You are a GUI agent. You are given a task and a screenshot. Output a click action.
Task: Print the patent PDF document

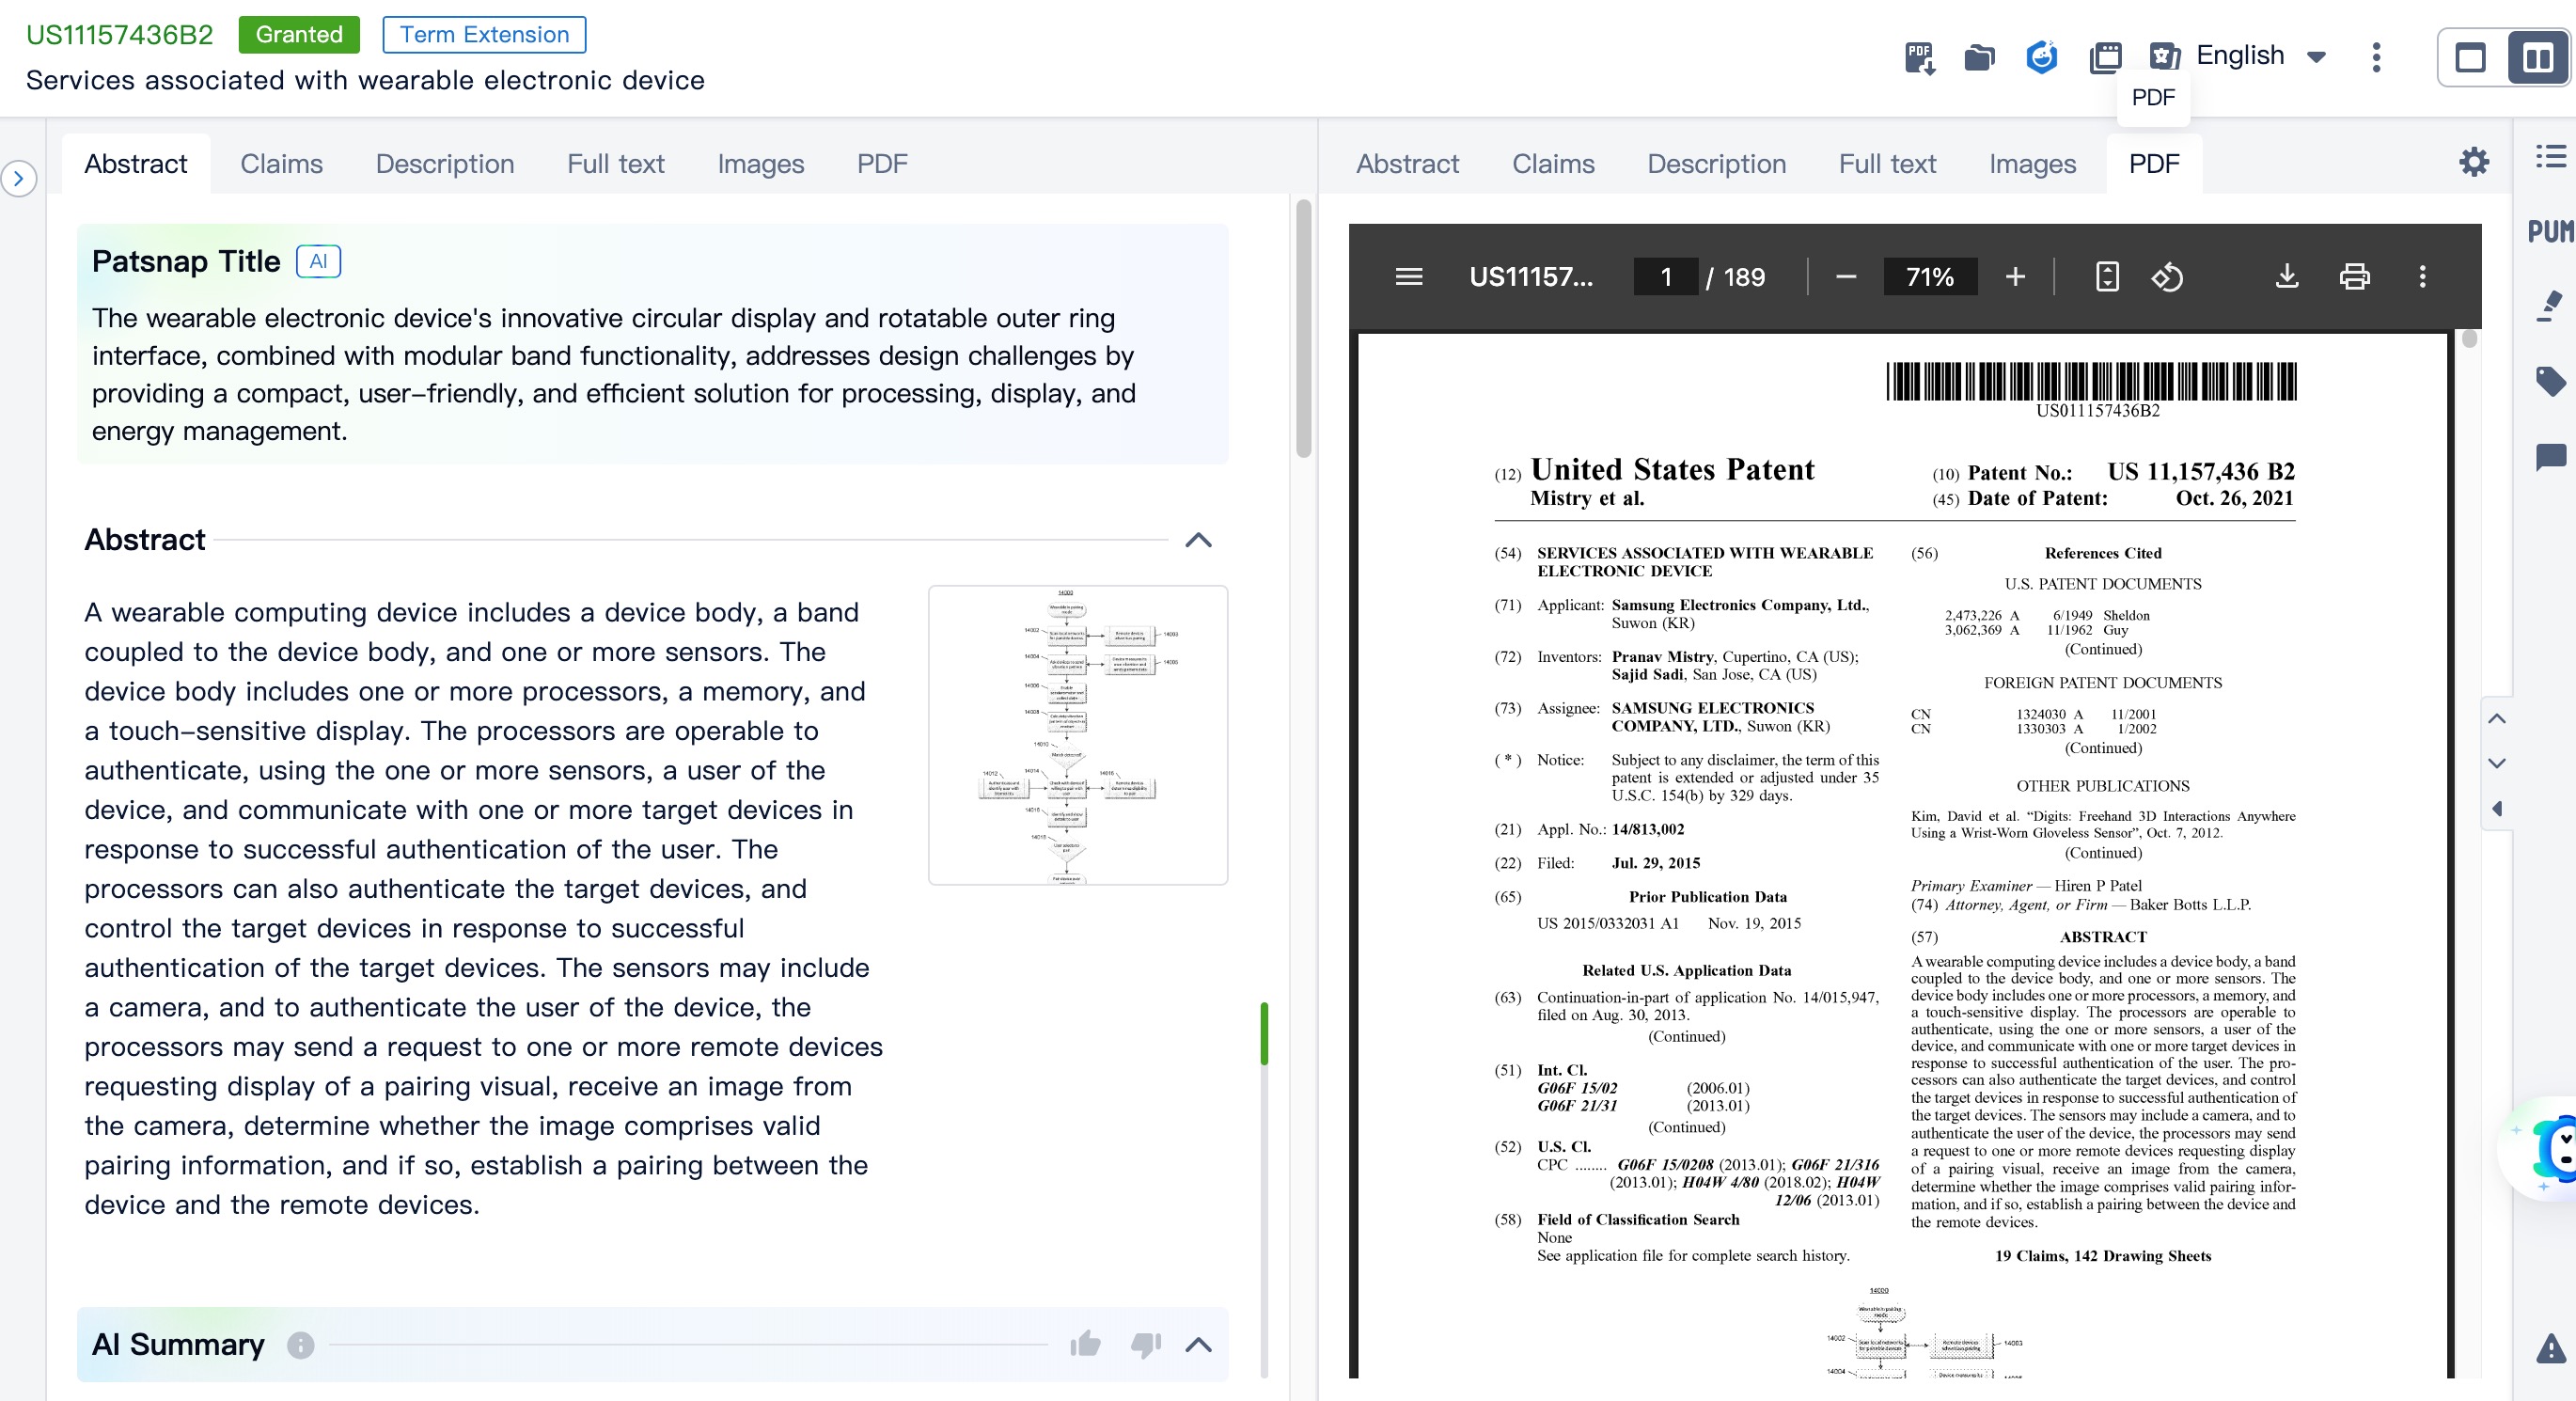coord(2354,276)
